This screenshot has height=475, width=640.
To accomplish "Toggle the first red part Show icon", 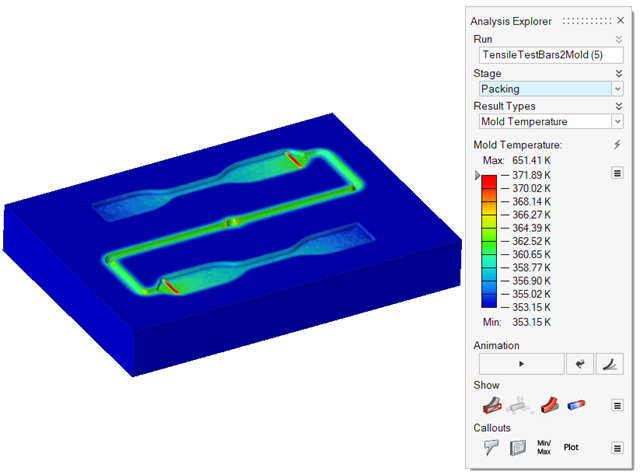I will click(x=490, y=405).
